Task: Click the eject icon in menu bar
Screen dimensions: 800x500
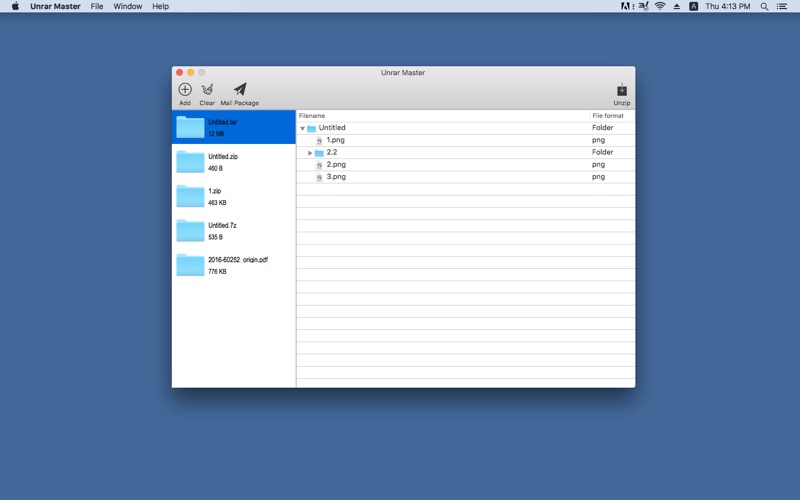Action: [x=677, y=7]
